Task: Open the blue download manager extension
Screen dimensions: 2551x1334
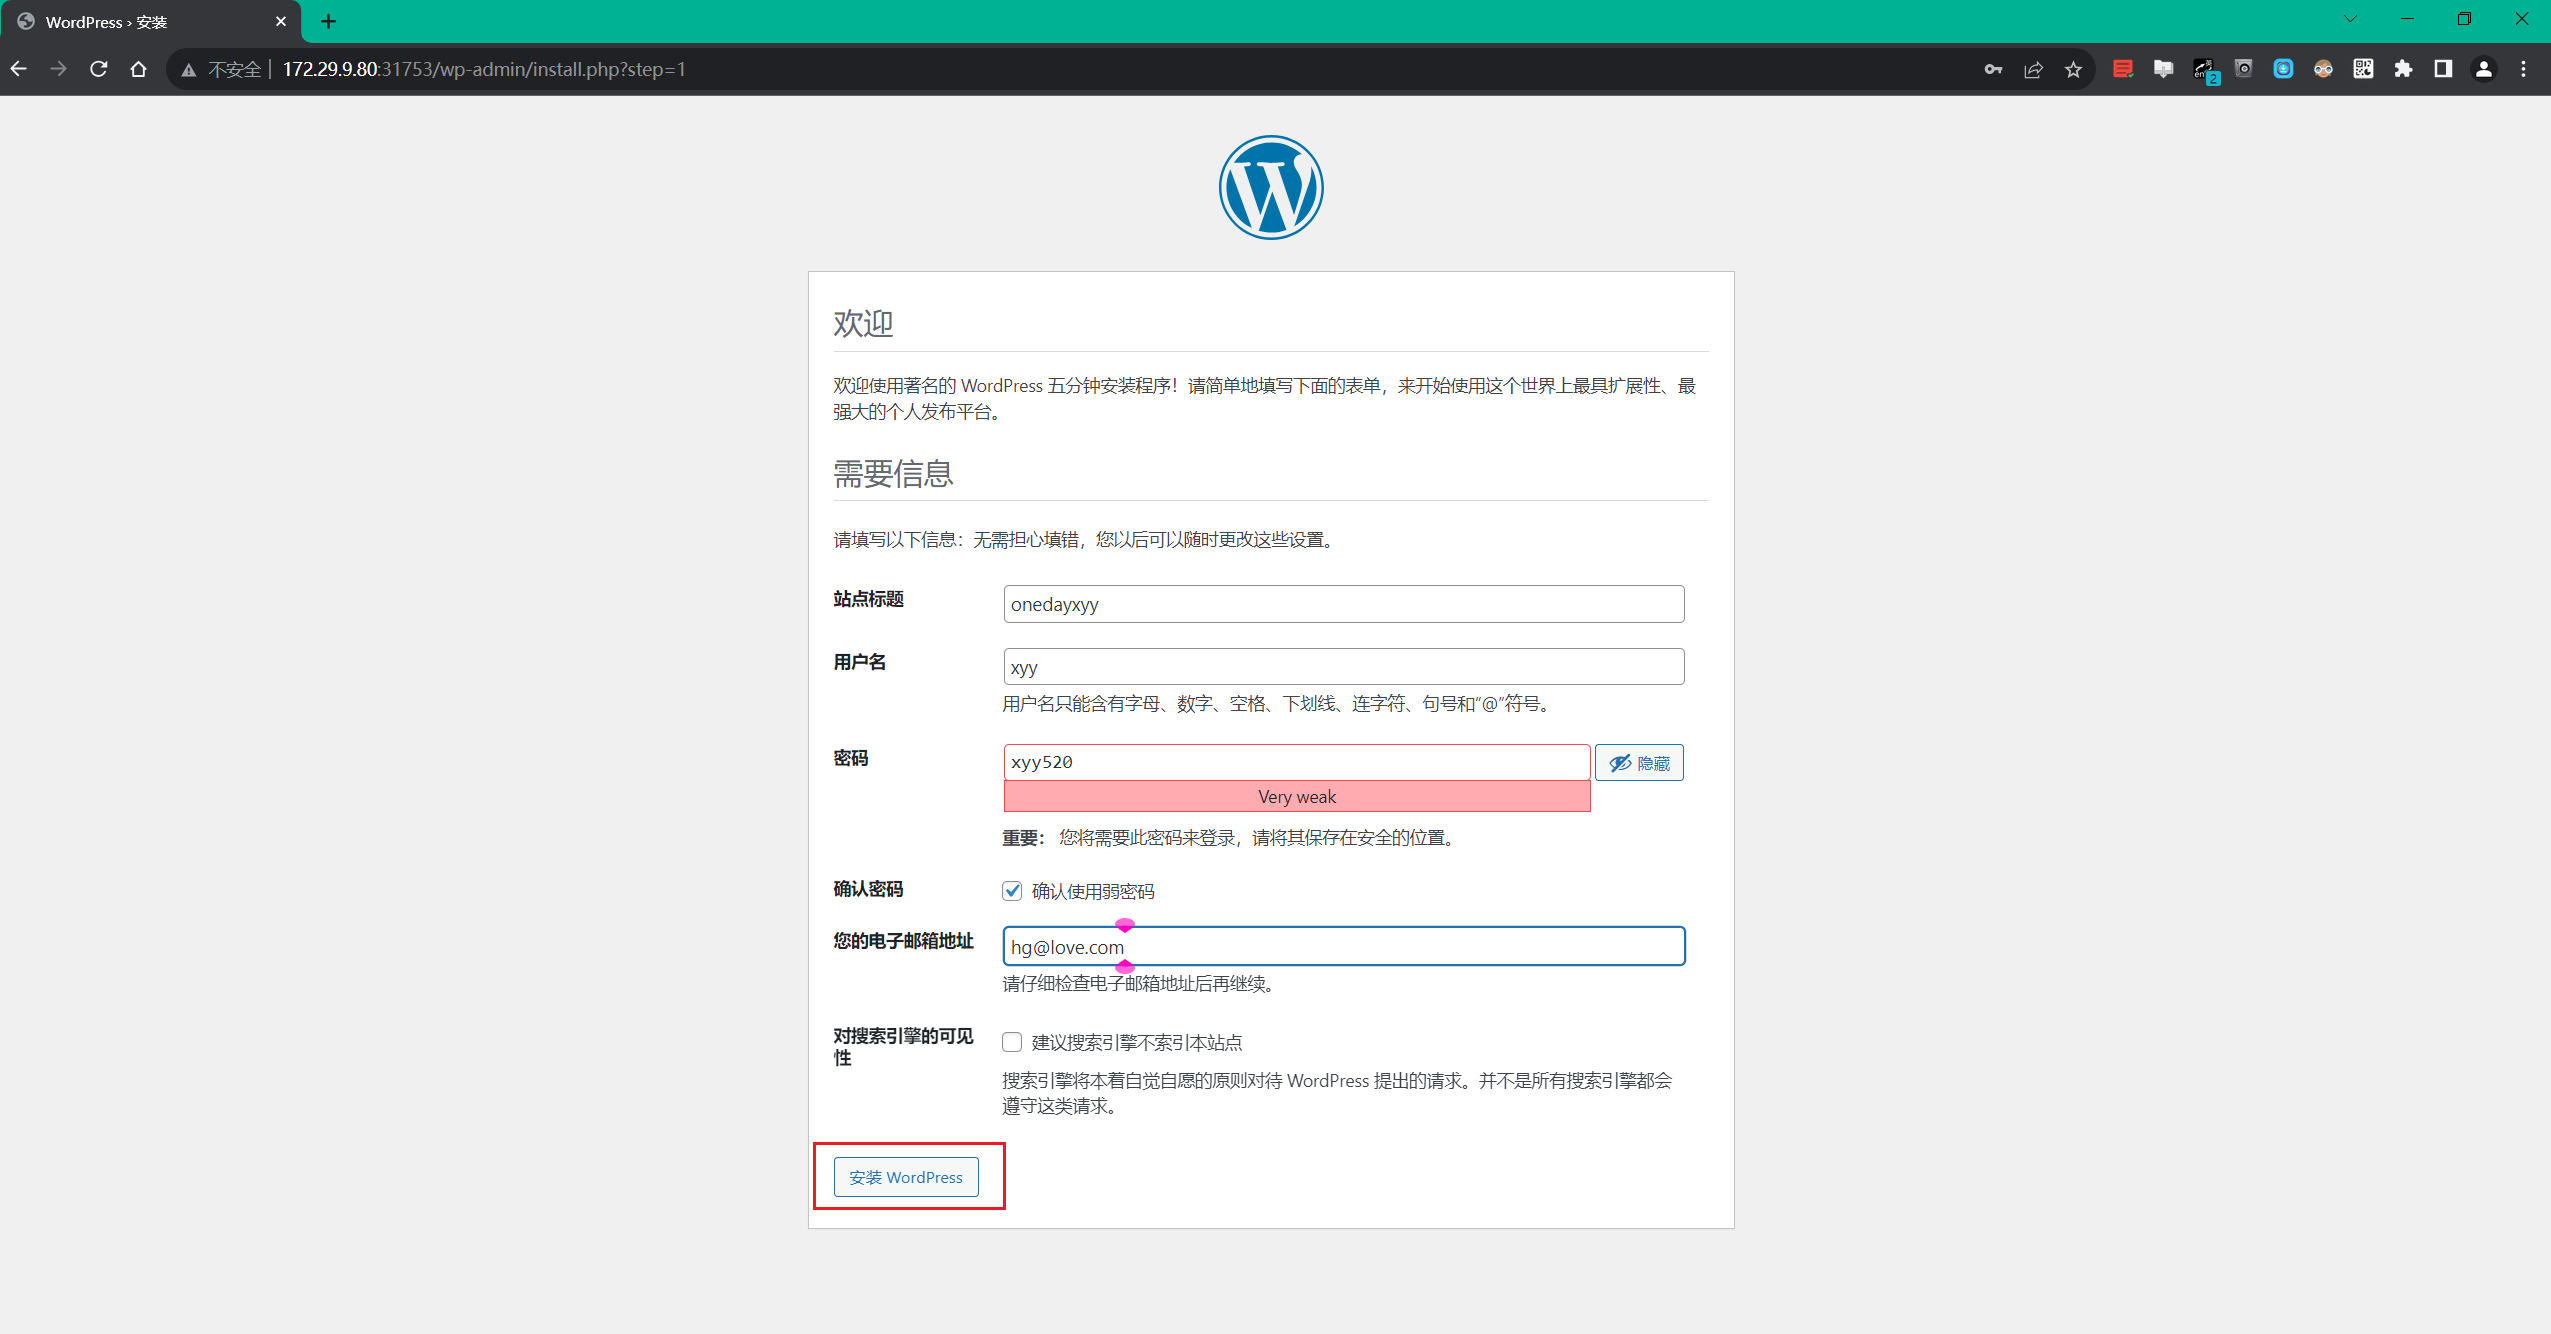Action: pyautogui.click(x=2283, y=69)
